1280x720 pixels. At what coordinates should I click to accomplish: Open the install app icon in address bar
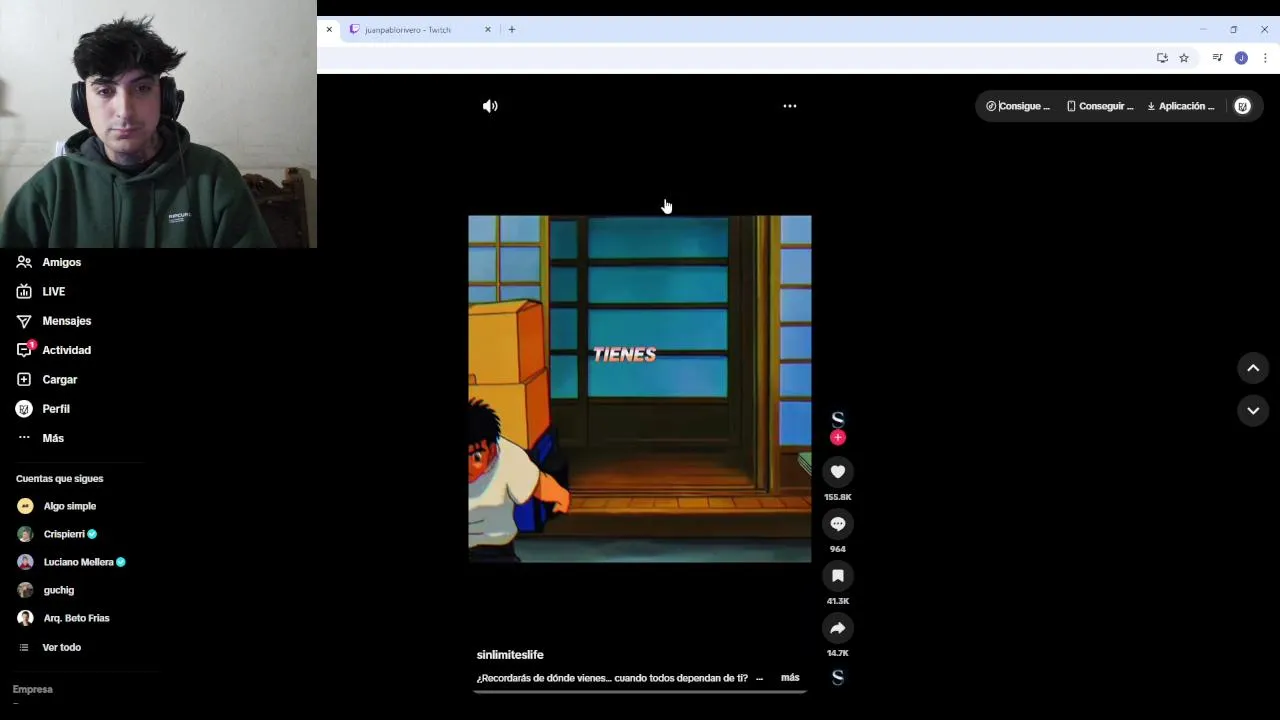(x=1162, y=58)
